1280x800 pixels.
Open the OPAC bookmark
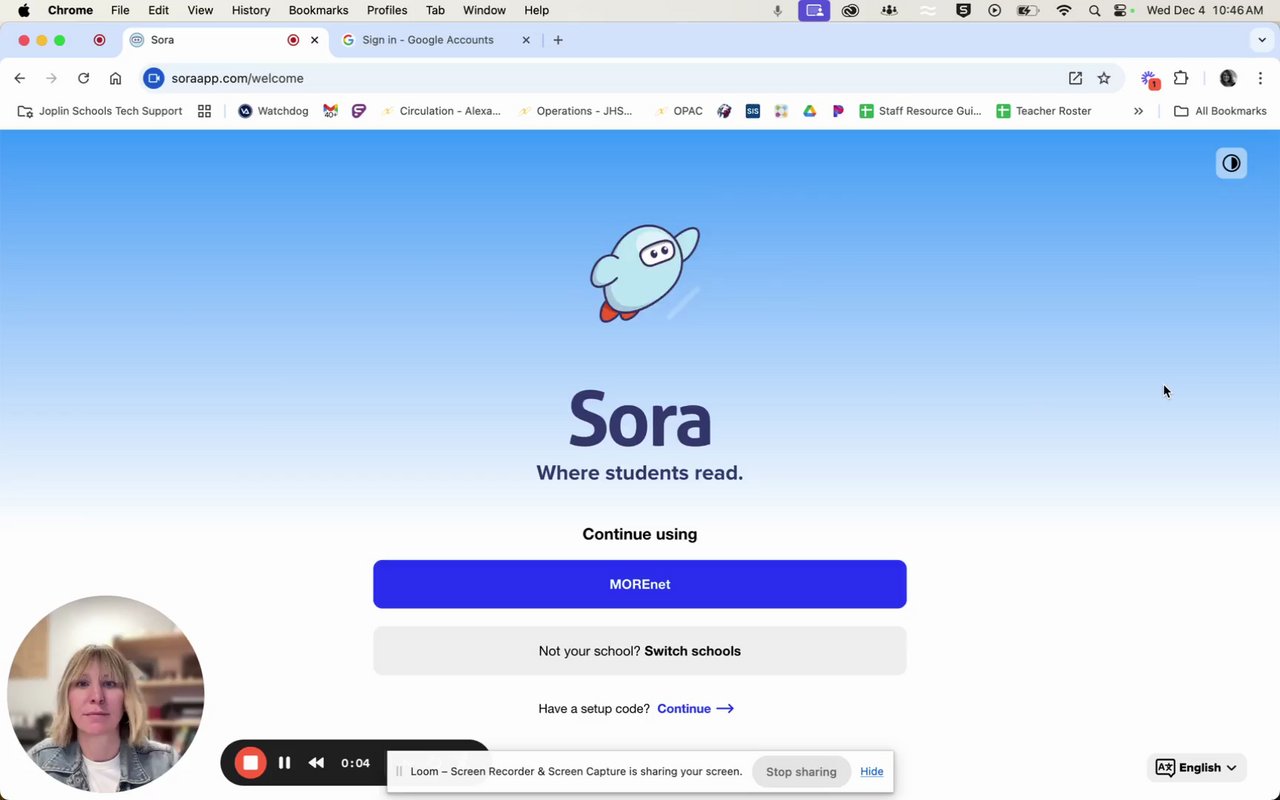click(x=678, y=111)
